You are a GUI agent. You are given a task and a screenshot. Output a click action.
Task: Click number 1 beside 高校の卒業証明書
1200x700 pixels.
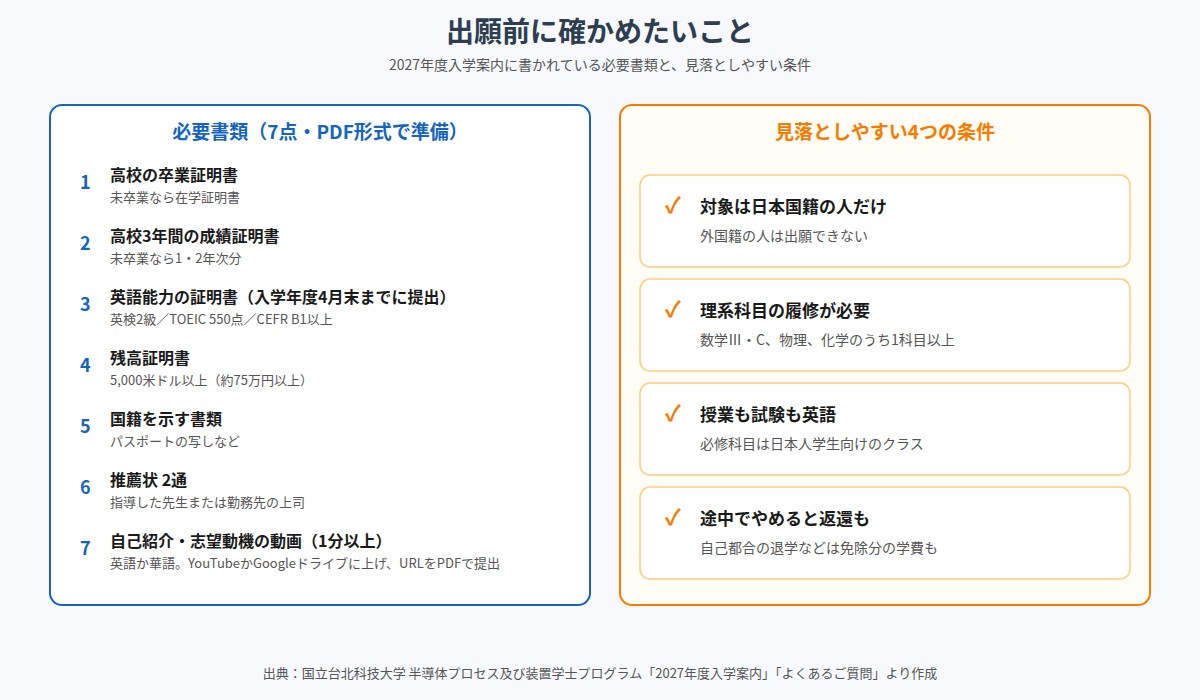tap(85, 182)
